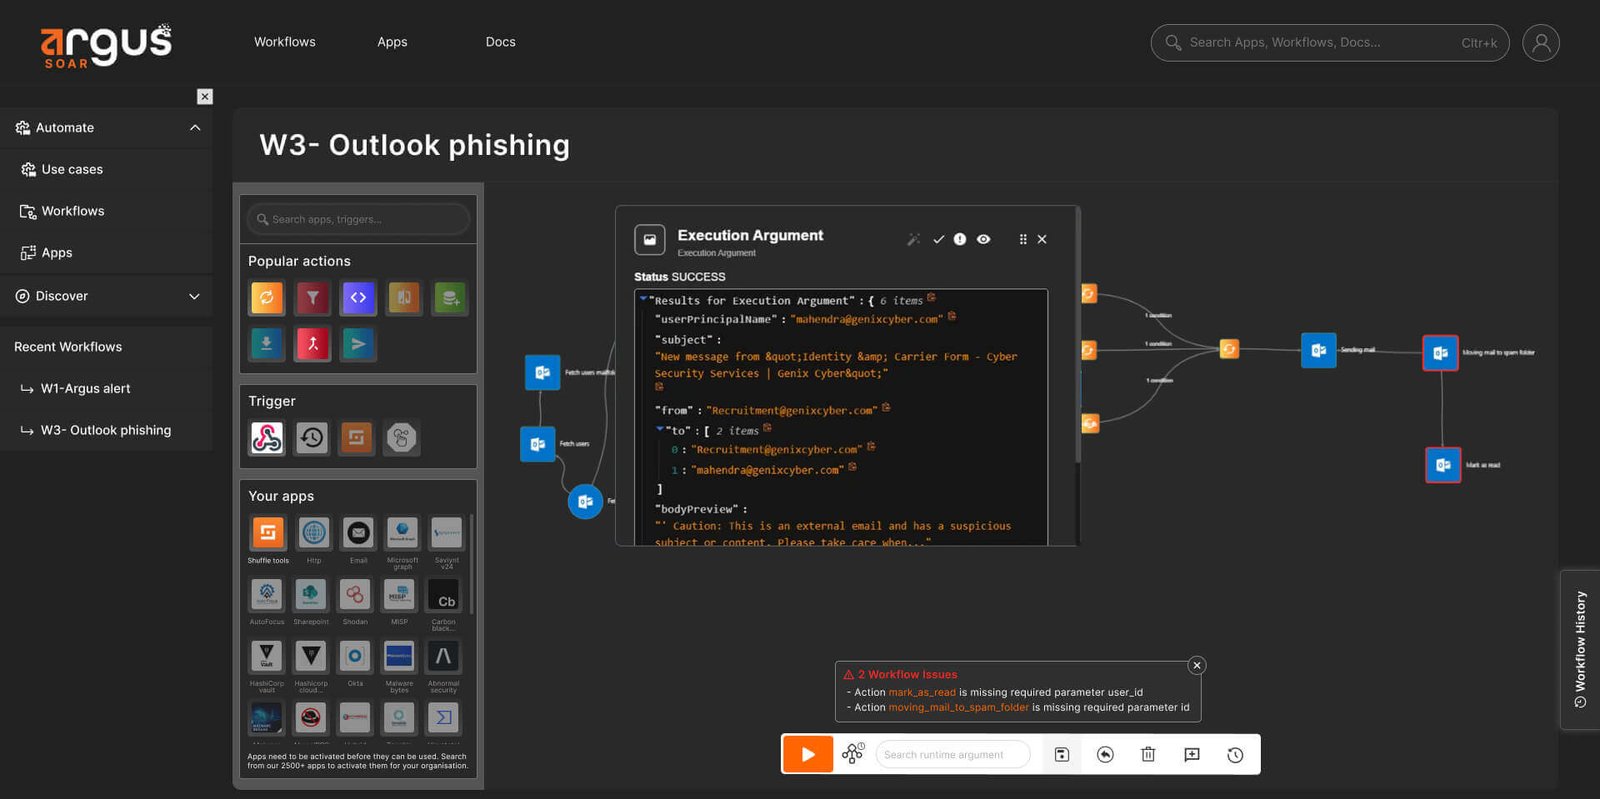Add a comment with the plus-bubble icon
The height and width of the screenshot is (799, 1600).
(x=1192, y=755)
